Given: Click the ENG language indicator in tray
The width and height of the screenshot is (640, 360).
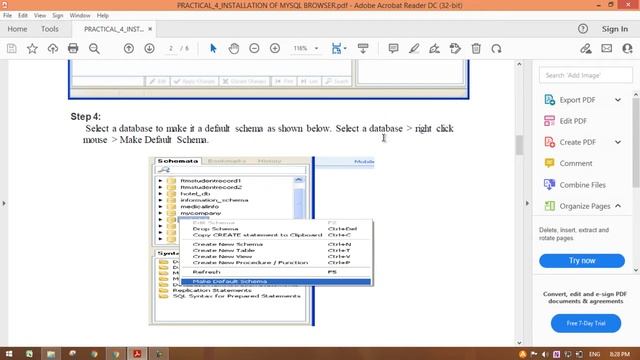Looking at the screenshot, I should click(594, 354).
